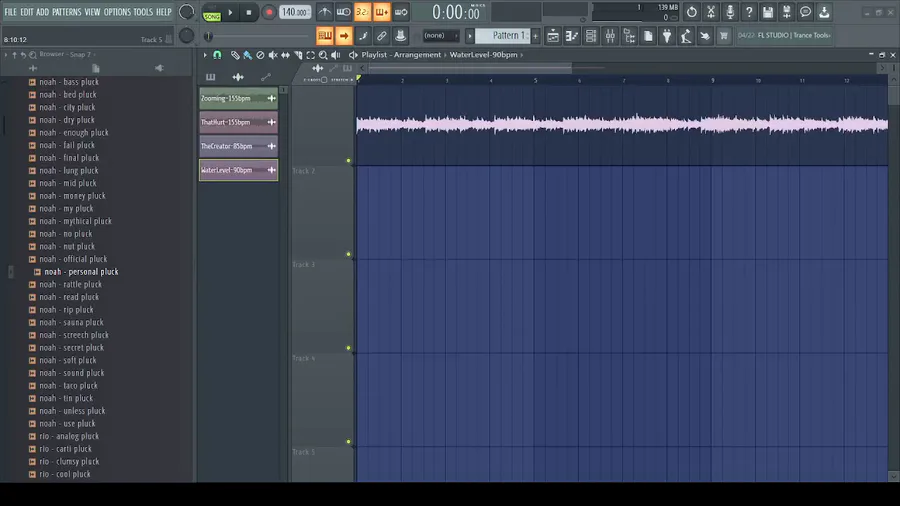
Task: Select the ThatHurt-155bpm audio clip
Action: point(239,122)
